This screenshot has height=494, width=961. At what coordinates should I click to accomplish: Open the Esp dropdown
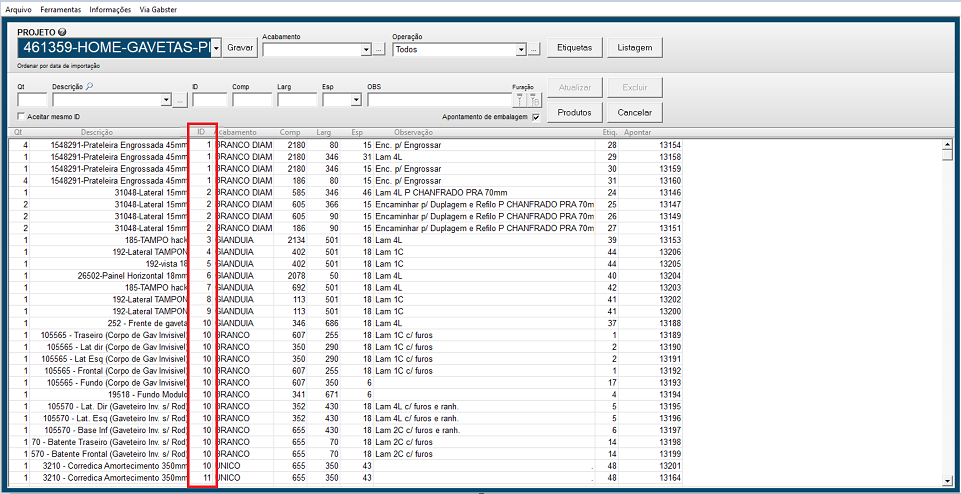pyautogui.click(x=355, y=100)
